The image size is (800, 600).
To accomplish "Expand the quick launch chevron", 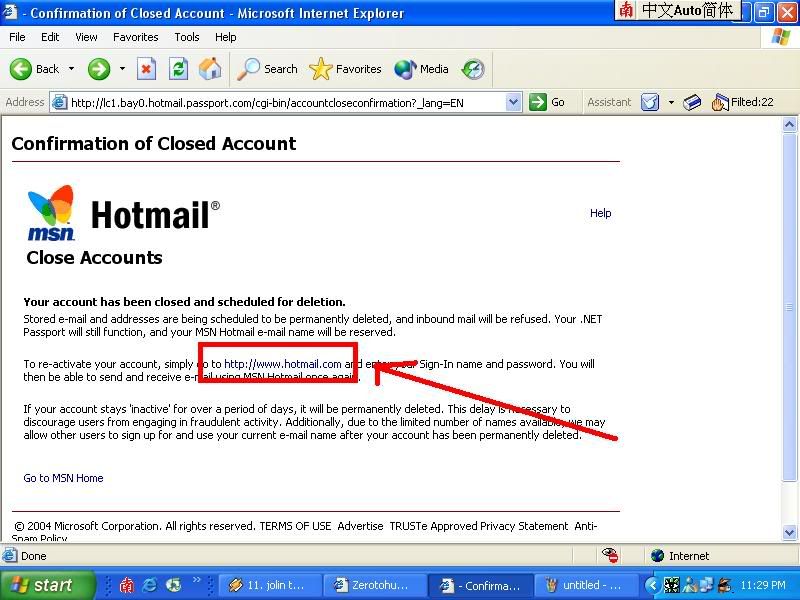I will 196,580.
